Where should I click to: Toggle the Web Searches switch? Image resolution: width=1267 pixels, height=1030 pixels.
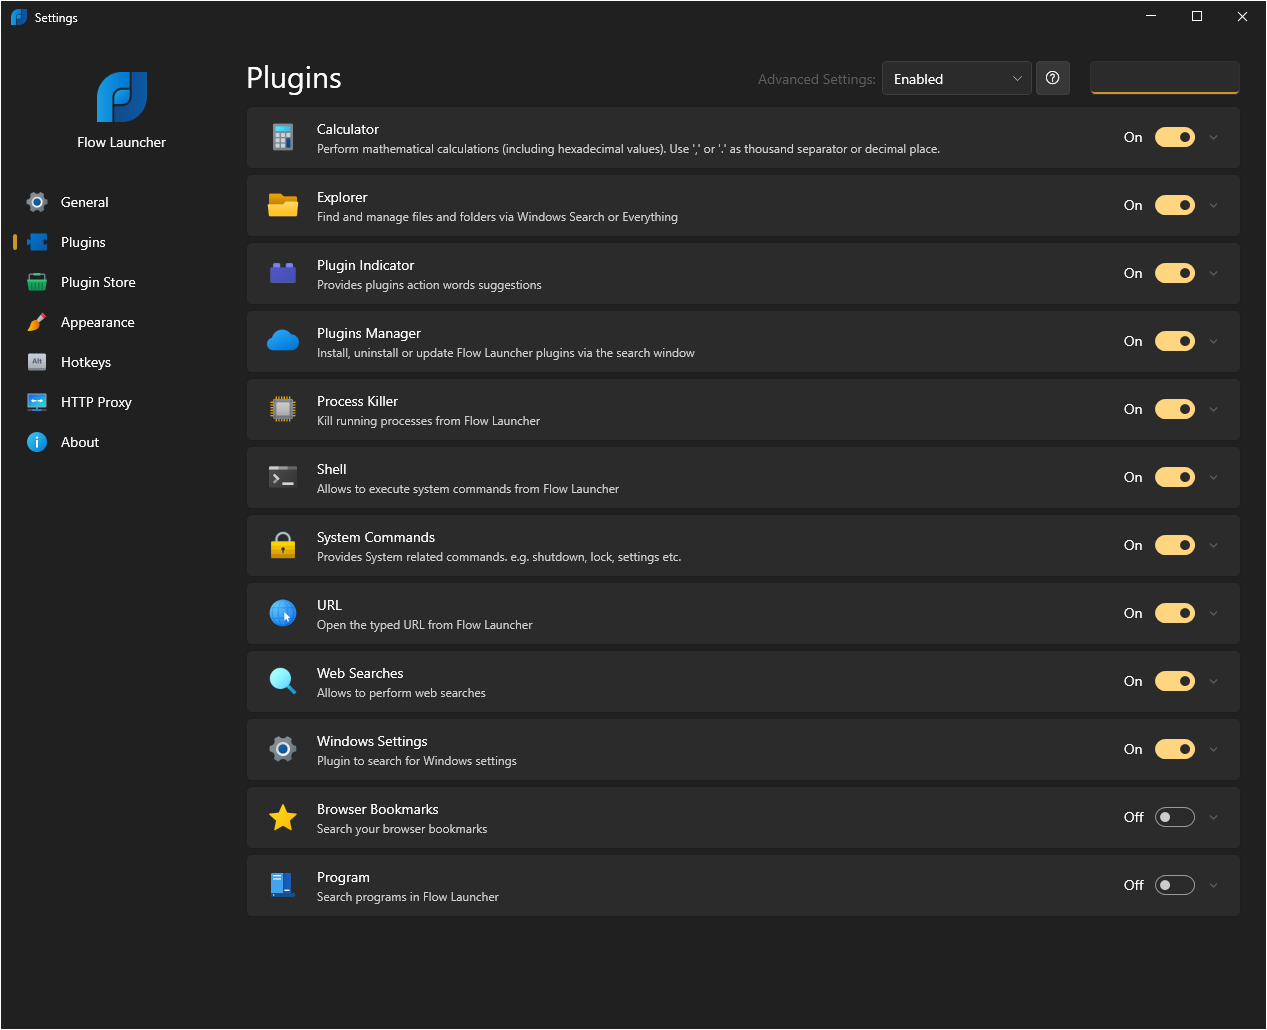1175,681
